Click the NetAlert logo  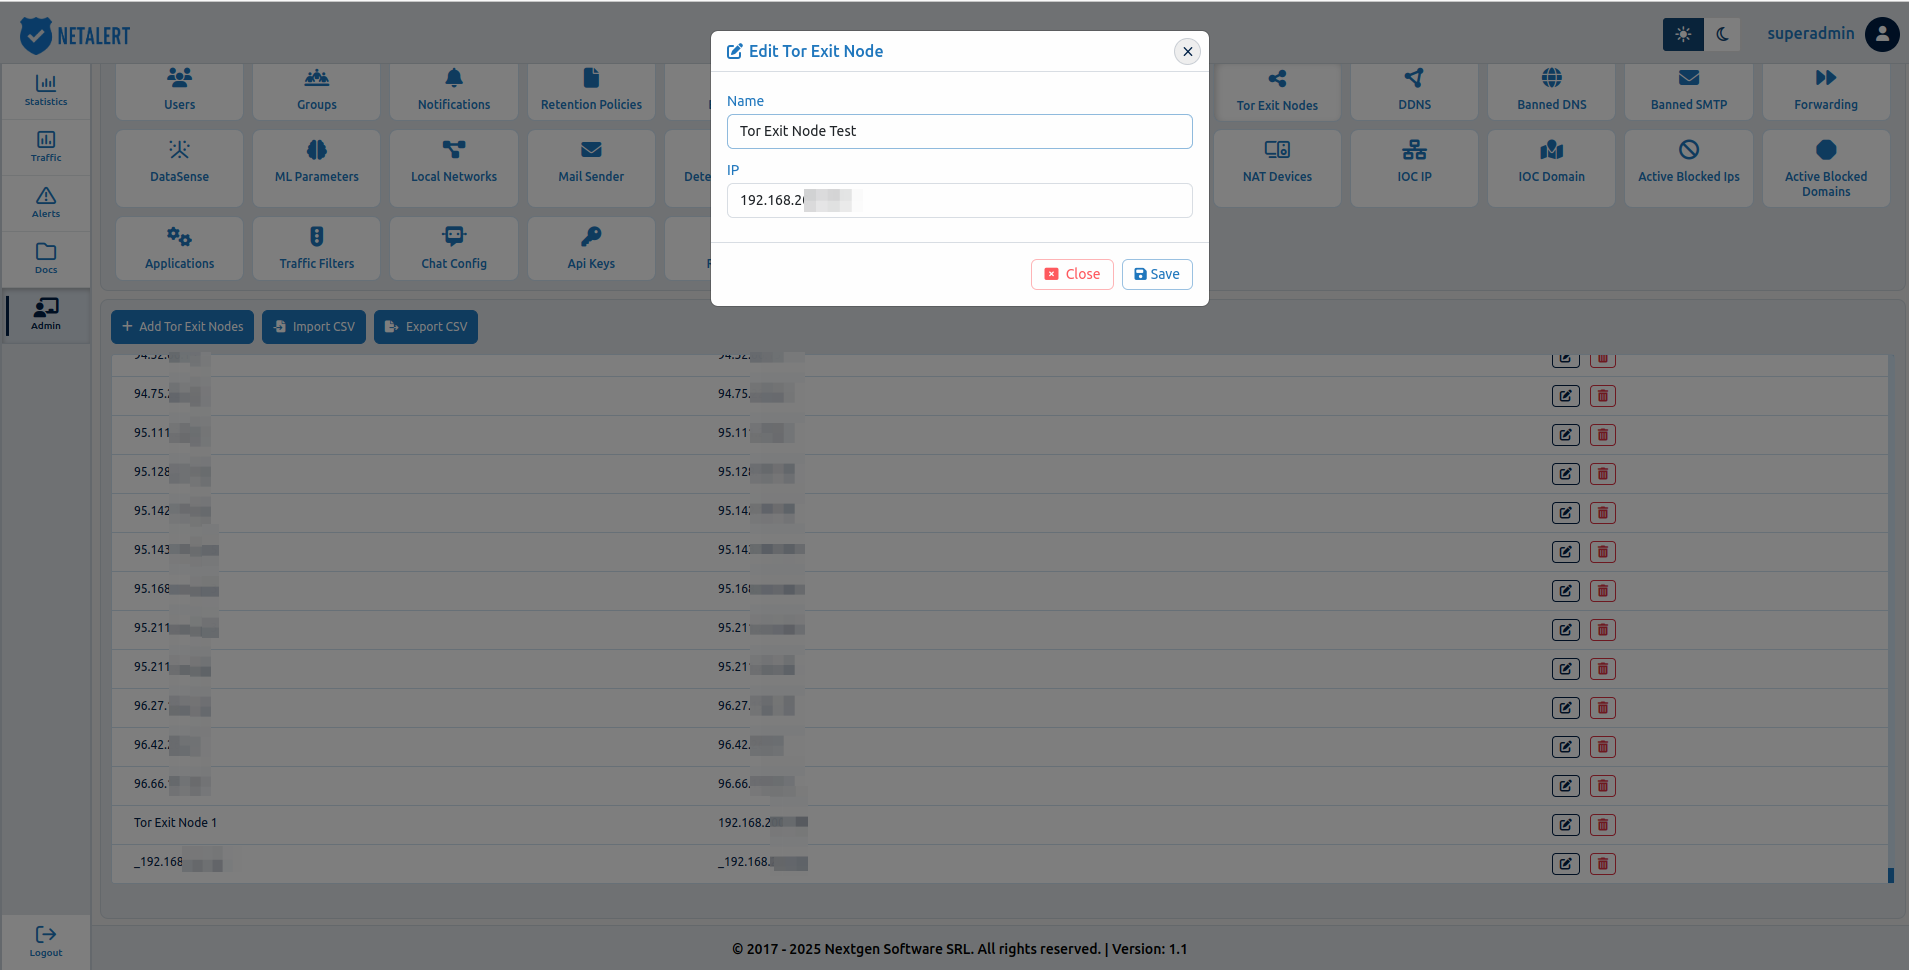75,35
